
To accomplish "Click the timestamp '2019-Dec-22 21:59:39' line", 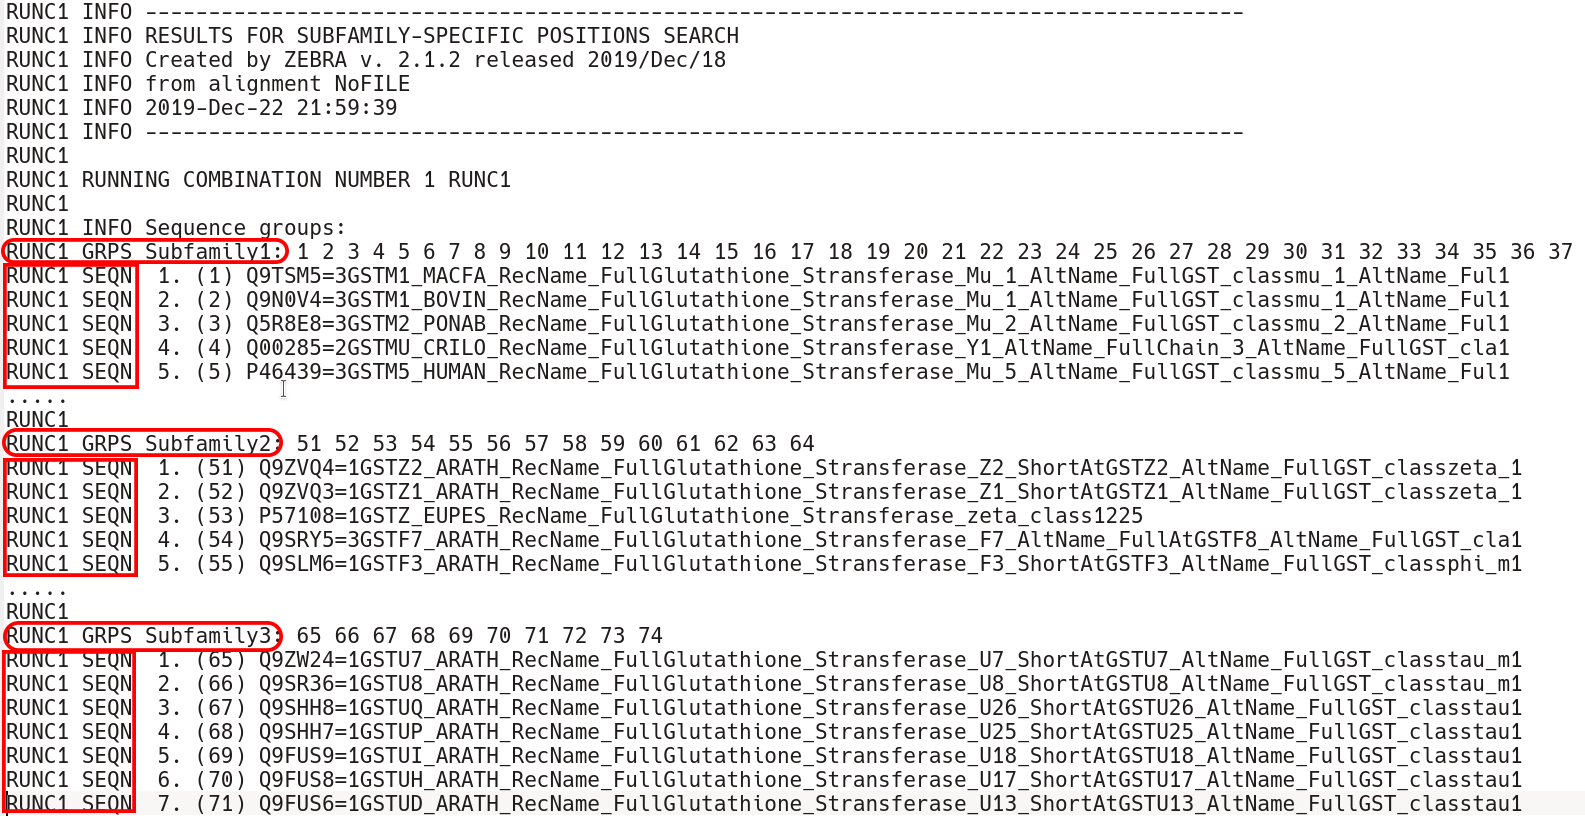I will tap(202, 108).
